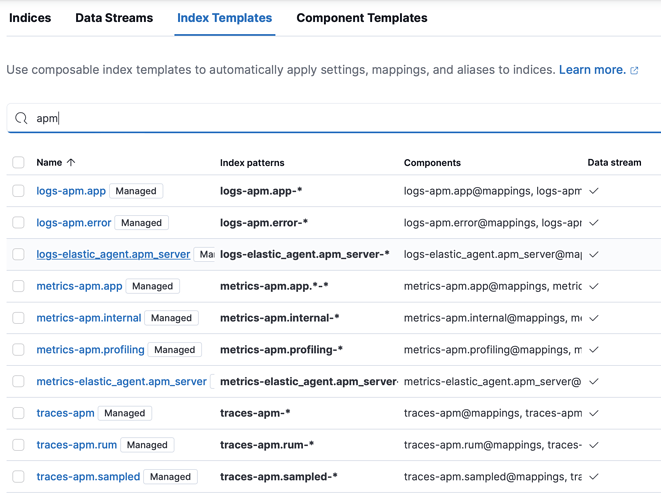This screenshot has height=500, width=661.
Task: Click the data stream checkmark for traces-apm.sampled
Action: [x=594, y=477]
